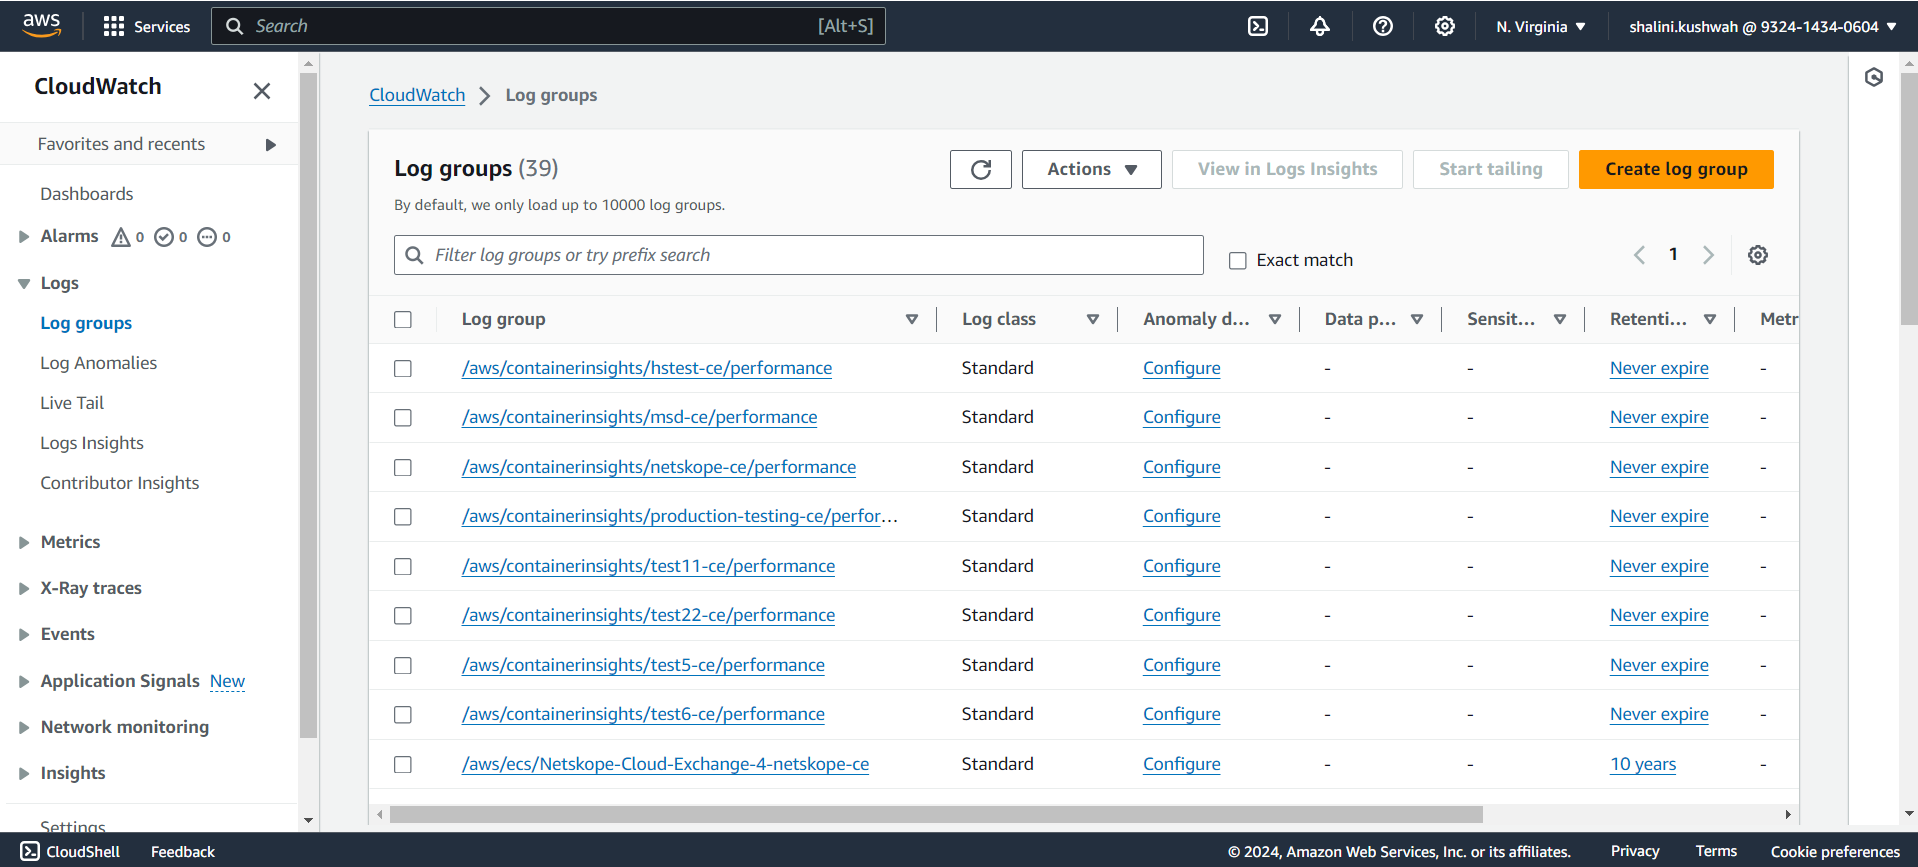The image size is (1918, 867).
Task: Open the notifications bell
Action: [x=1320, y=26]
